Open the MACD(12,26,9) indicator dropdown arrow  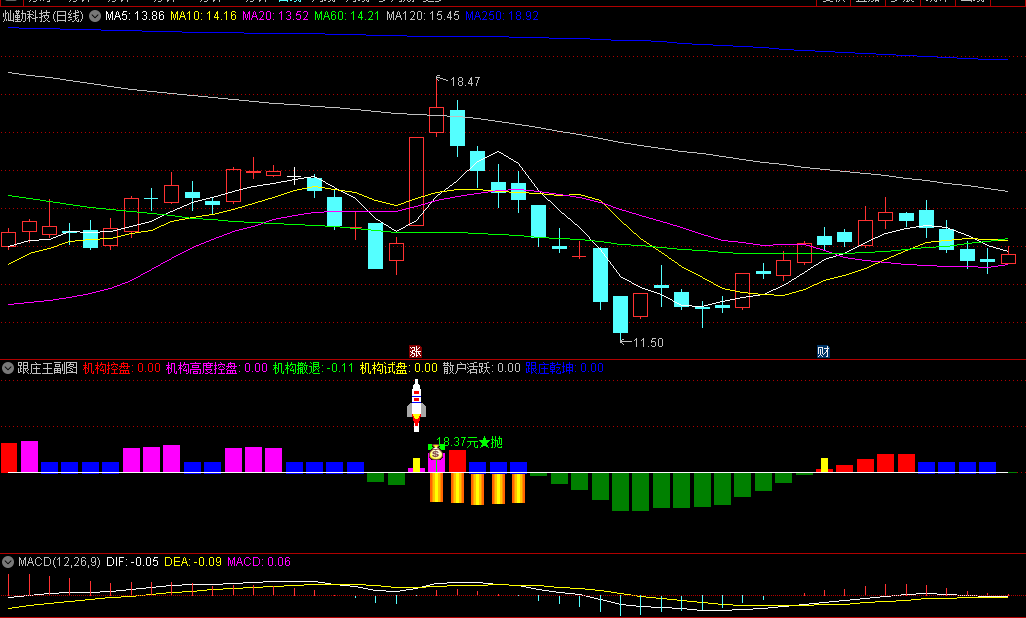pos(8,562)
